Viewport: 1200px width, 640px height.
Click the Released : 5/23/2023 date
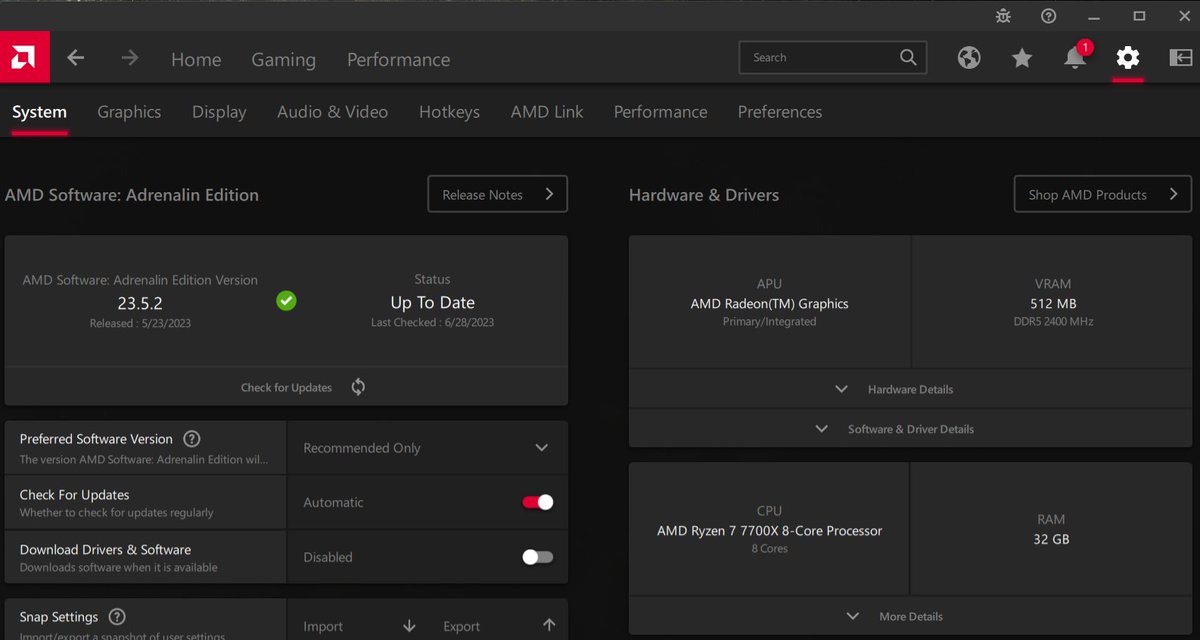click(x=140, y=323)
